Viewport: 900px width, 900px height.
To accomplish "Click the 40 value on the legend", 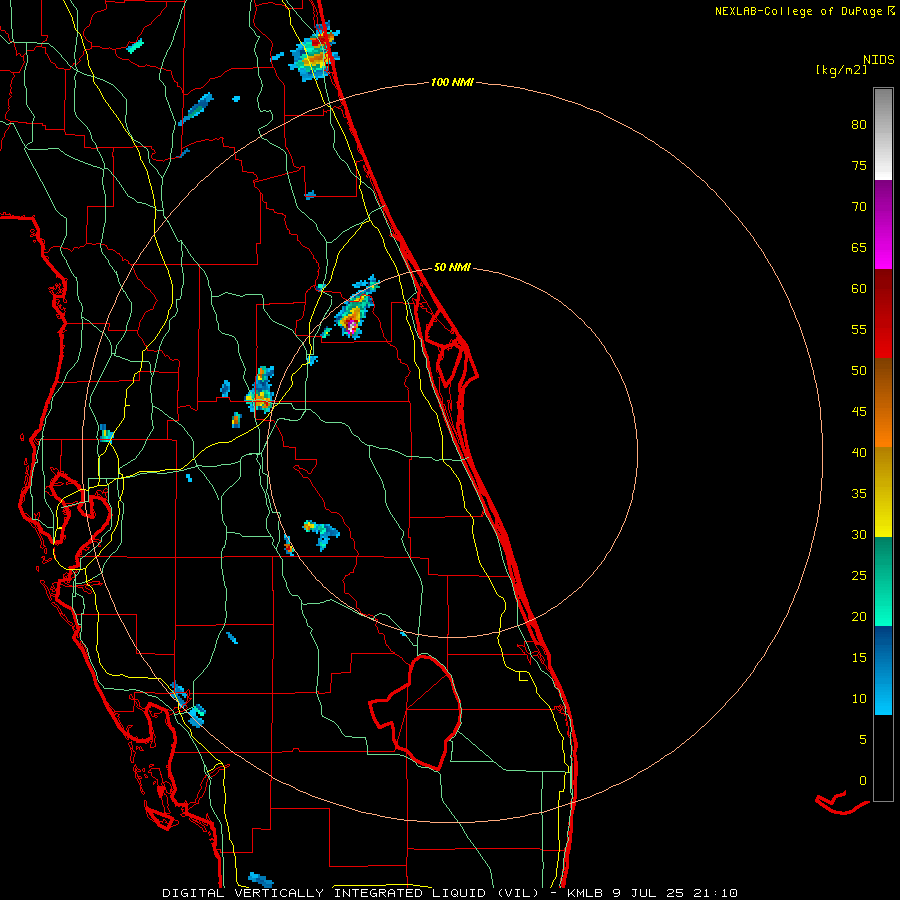I will [x=859, y=452].
